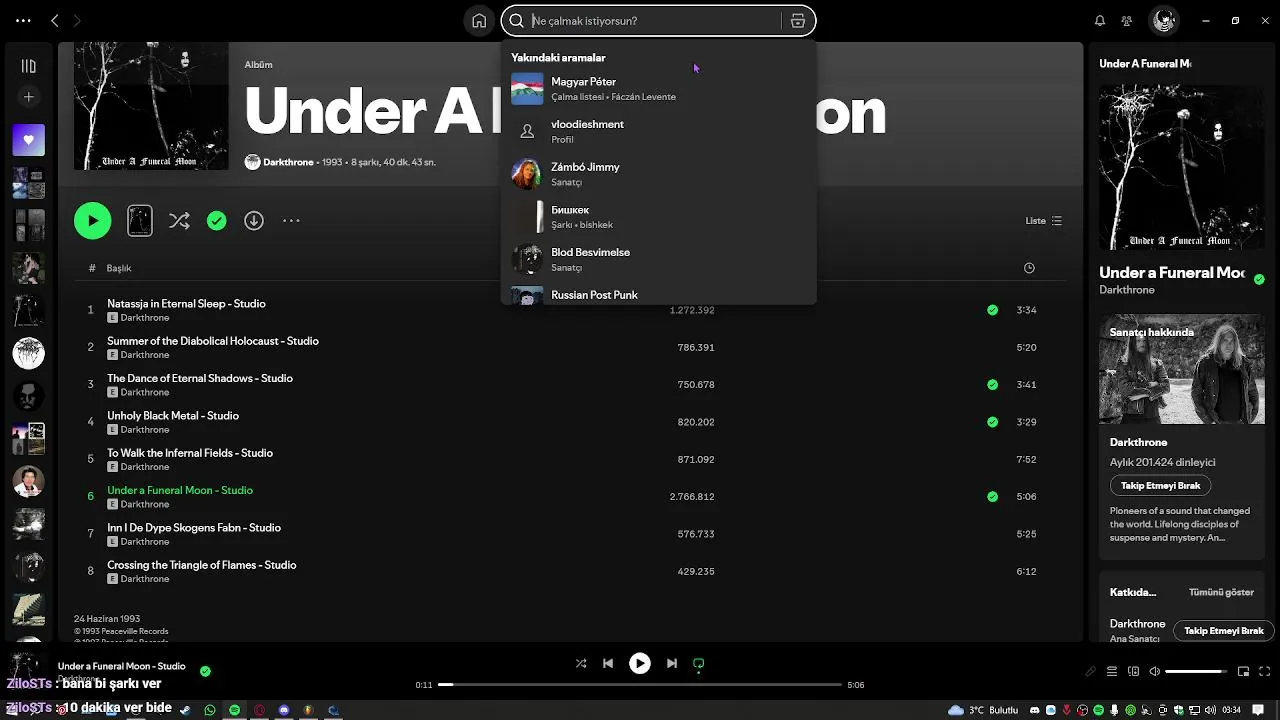Toggle the saved check beside the right panel title
The height and width of the screenshot is (720, 1280).
[1259, 279]
